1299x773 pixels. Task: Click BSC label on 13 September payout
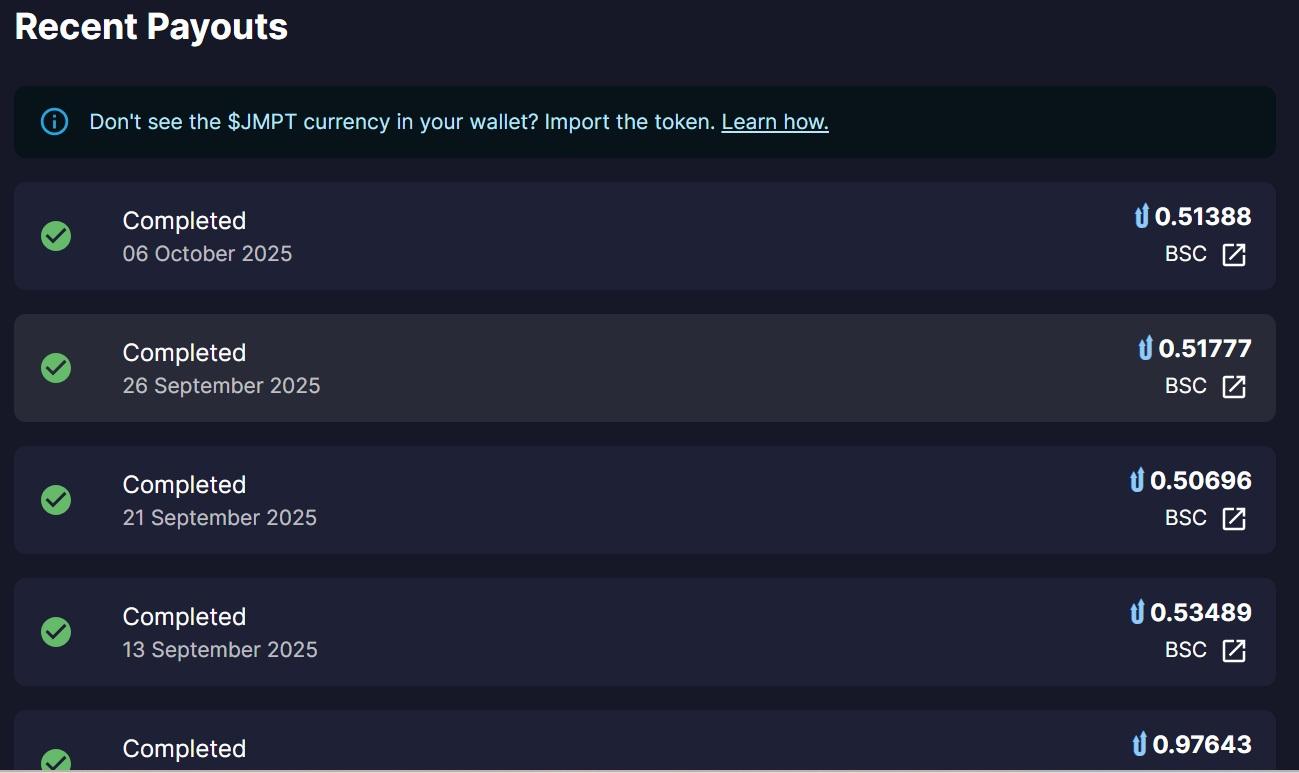tap(1186, 650)
